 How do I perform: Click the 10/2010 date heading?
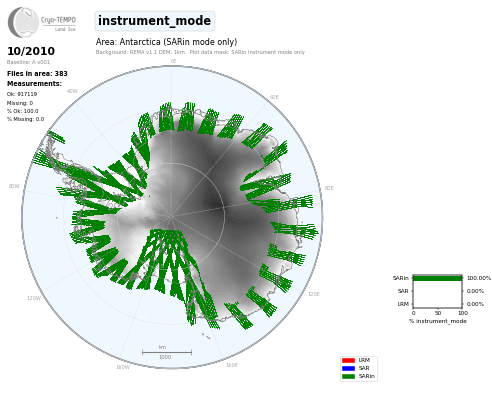(31, 51)
